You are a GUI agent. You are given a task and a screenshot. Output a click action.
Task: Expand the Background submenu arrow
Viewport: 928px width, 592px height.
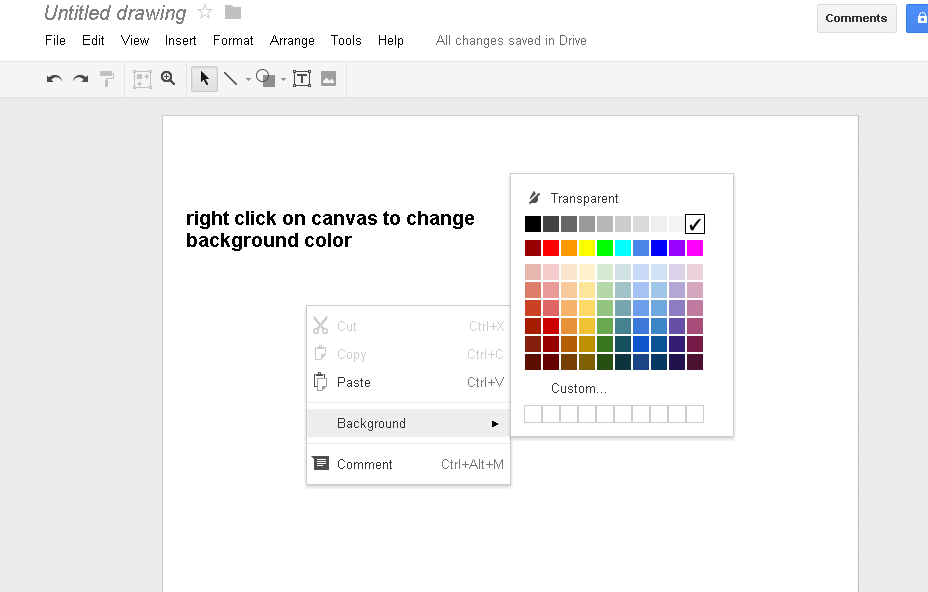click(495, 424)
